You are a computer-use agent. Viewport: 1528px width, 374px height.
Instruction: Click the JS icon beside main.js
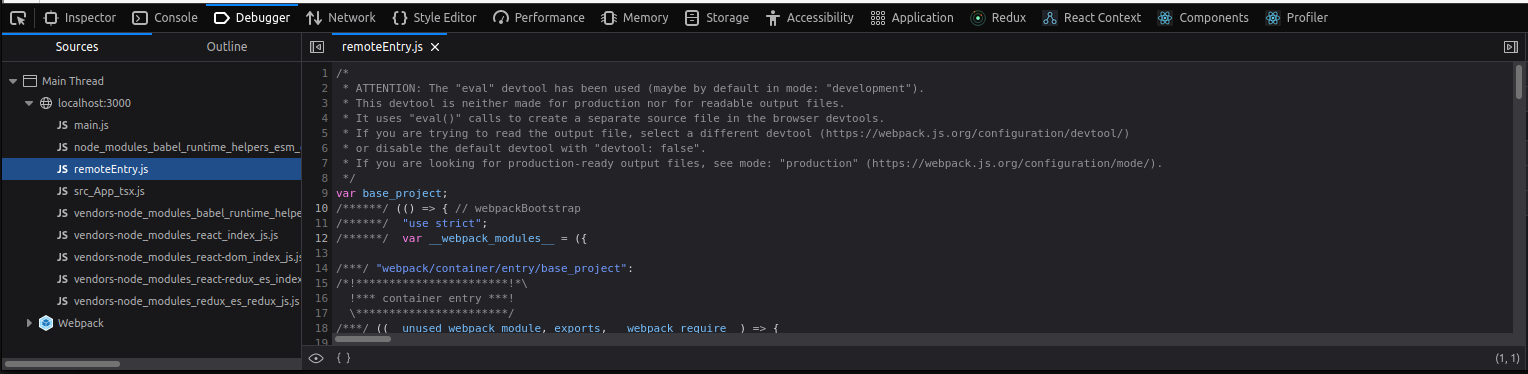62,125
